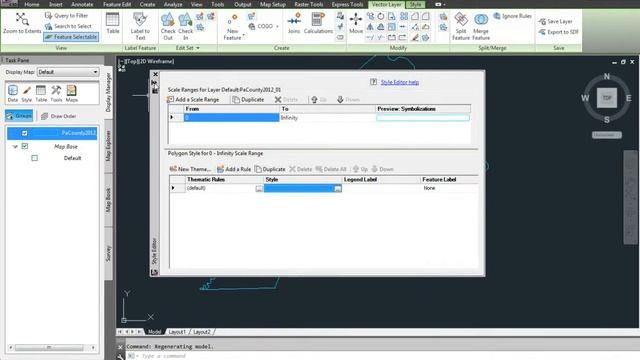
Task: Click Search to Select
Action: 68,26
